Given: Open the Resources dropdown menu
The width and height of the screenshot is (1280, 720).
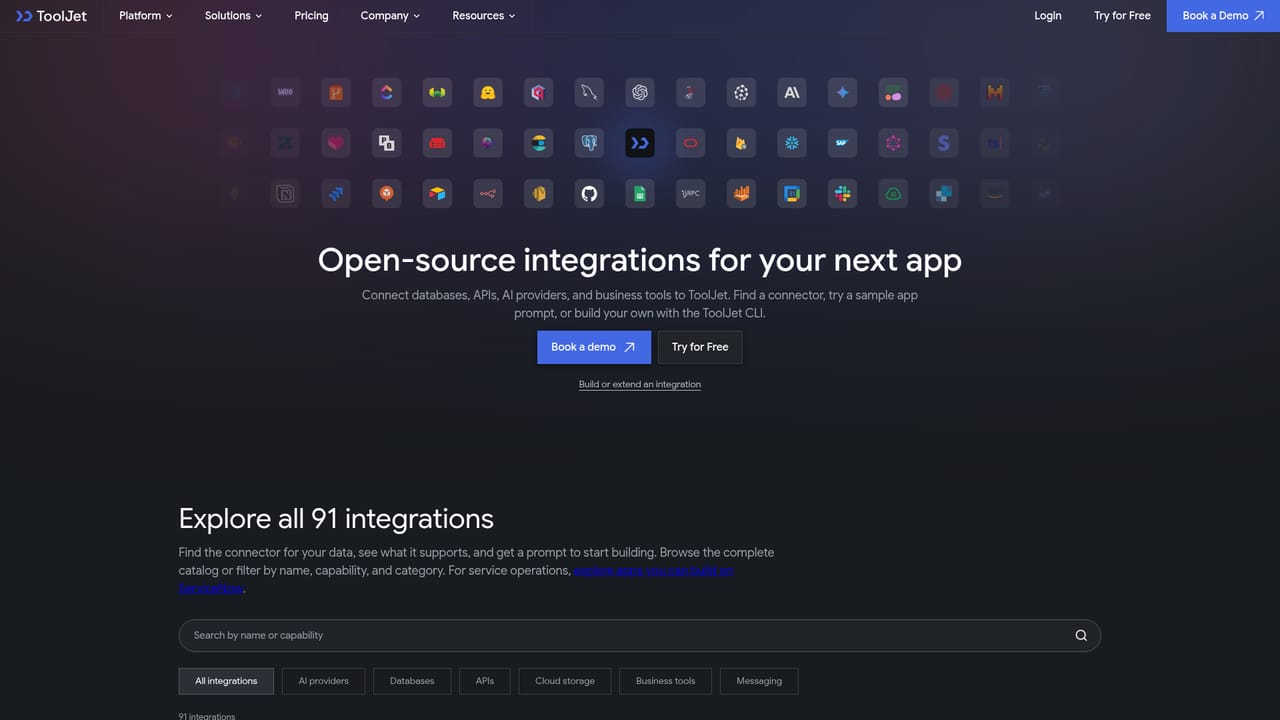Looking at the screenshot, I should point(484,16).
